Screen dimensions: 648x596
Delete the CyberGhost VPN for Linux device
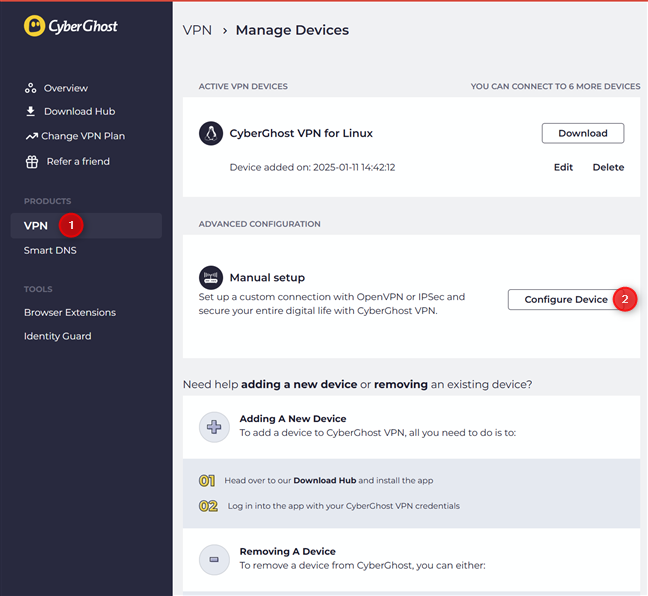(608, 167)
